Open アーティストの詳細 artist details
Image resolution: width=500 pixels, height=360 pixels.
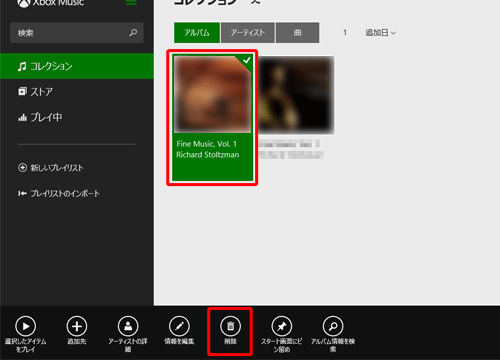pyautogui.click(x=128, y=334)
